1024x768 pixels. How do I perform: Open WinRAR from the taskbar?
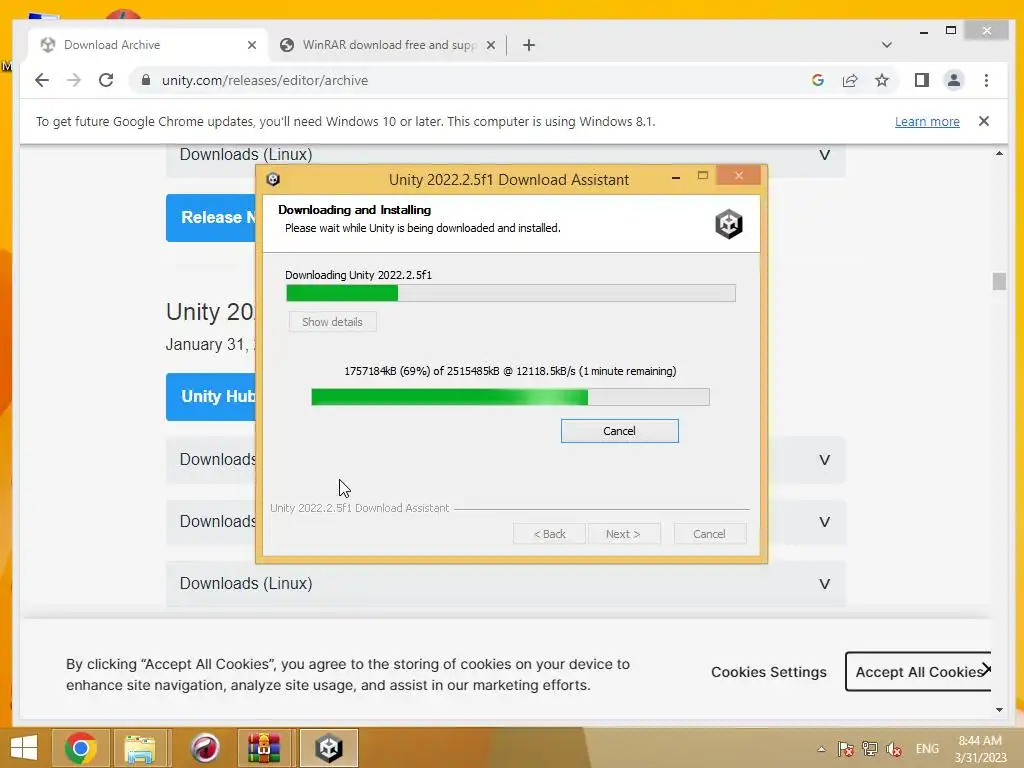pyautogui.click(x=264, y=748)
